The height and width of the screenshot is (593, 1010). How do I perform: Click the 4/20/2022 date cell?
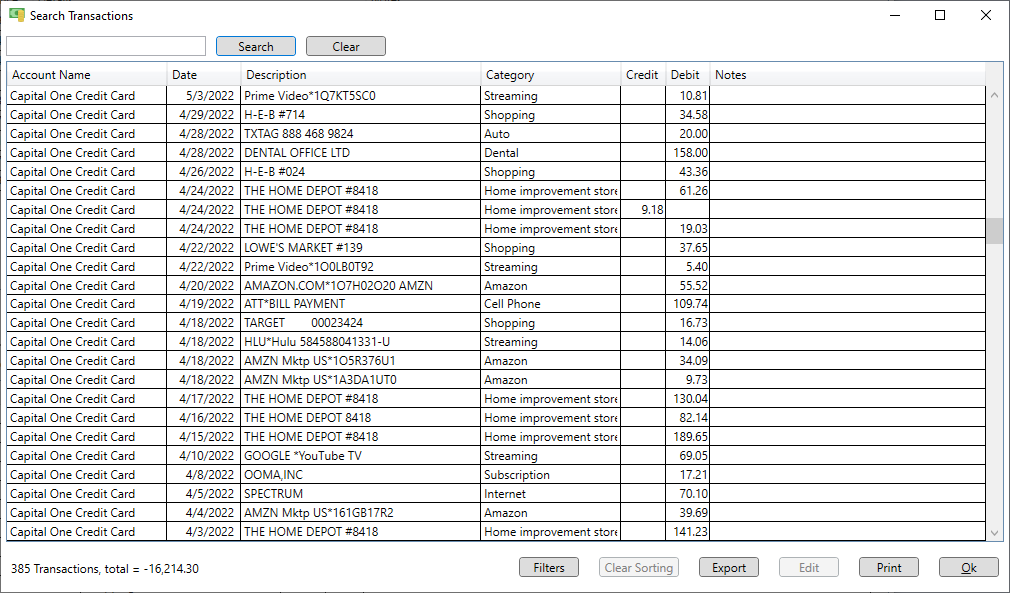point(204,286)
